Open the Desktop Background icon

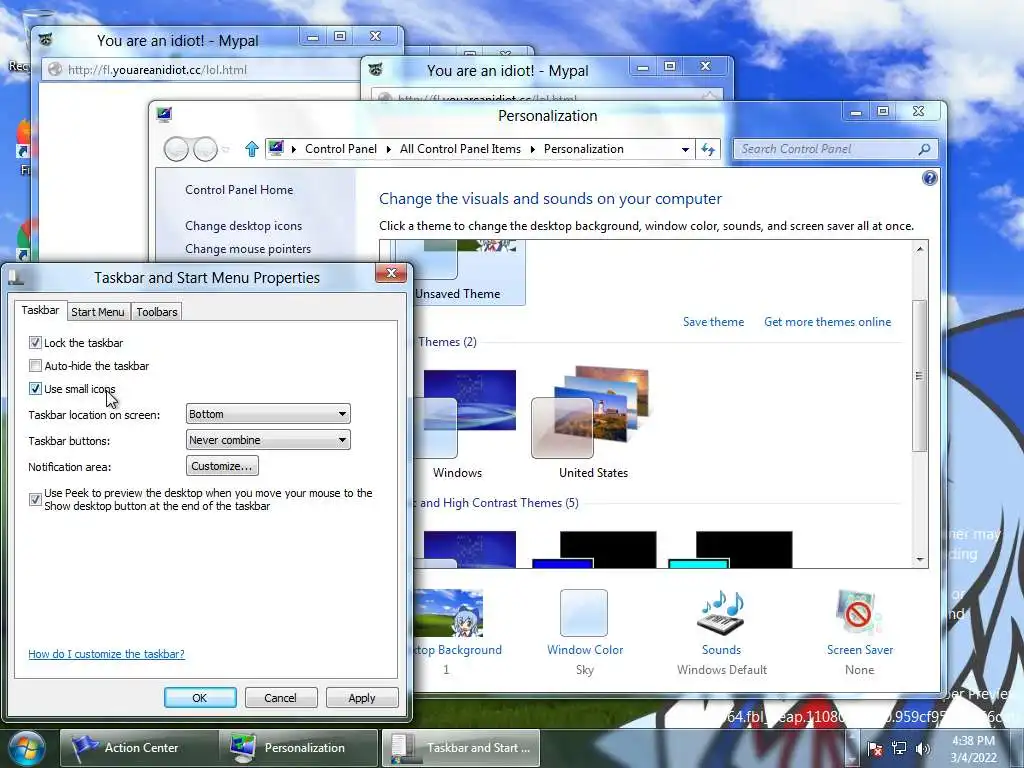(x=449, y=613)
